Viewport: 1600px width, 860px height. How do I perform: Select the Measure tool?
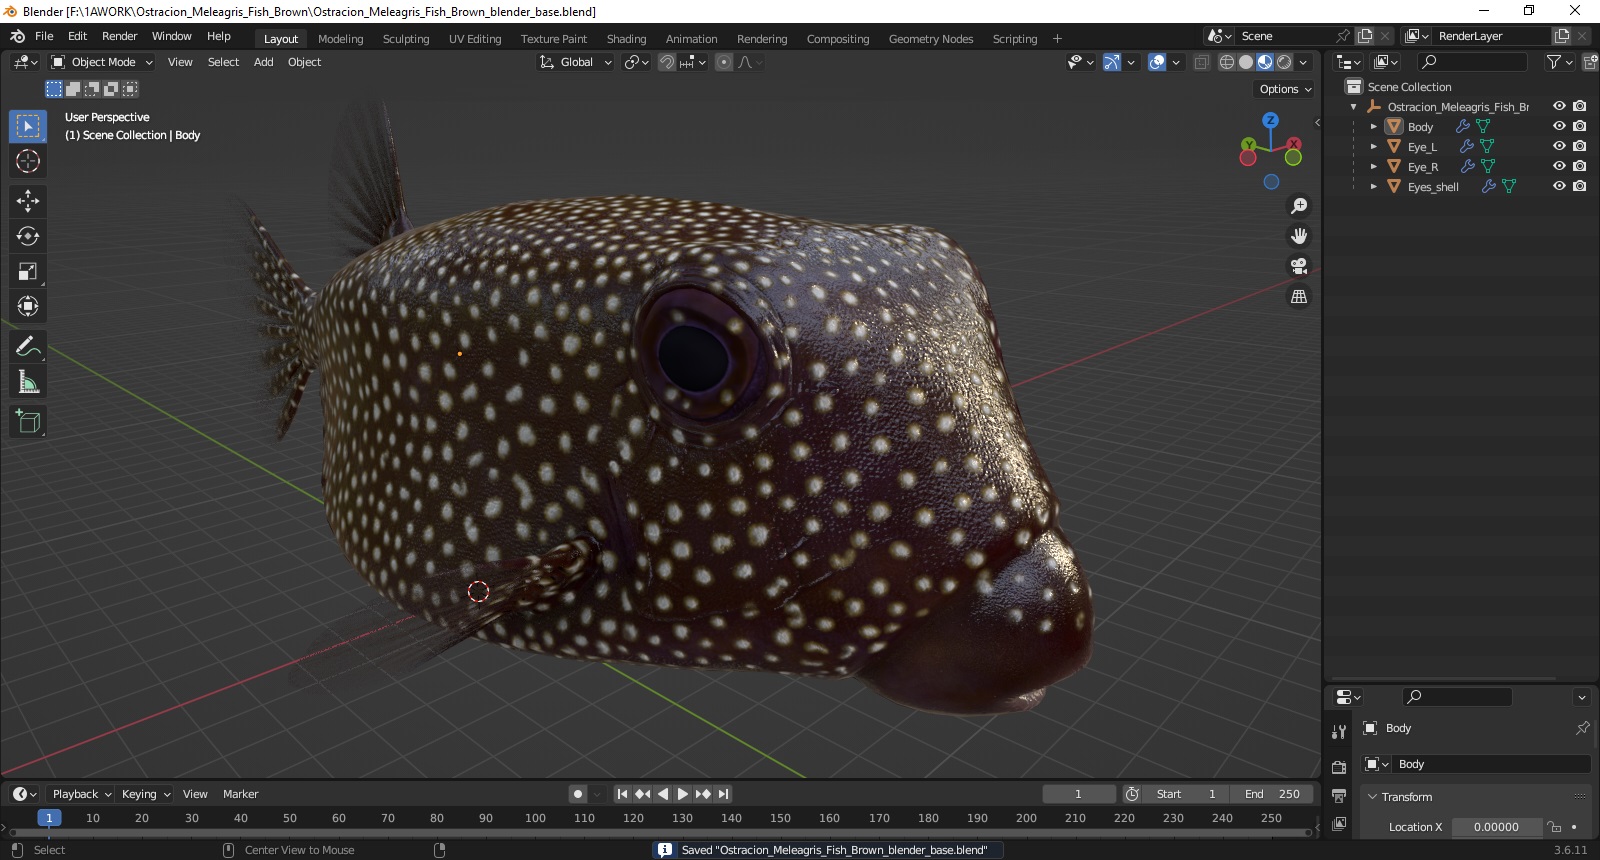click(28, 382)
